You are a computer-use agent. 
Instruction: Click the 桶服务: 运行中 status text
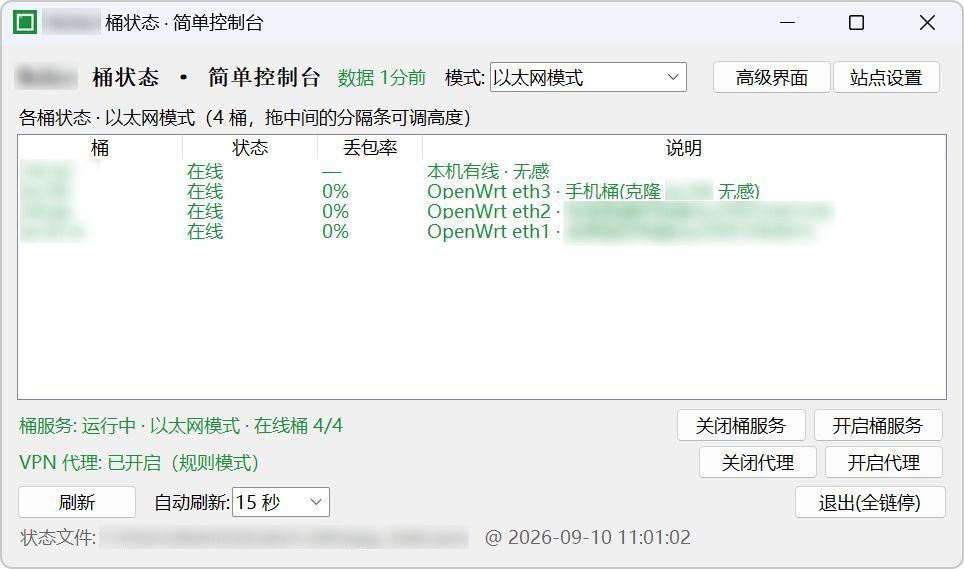(181, 425)
